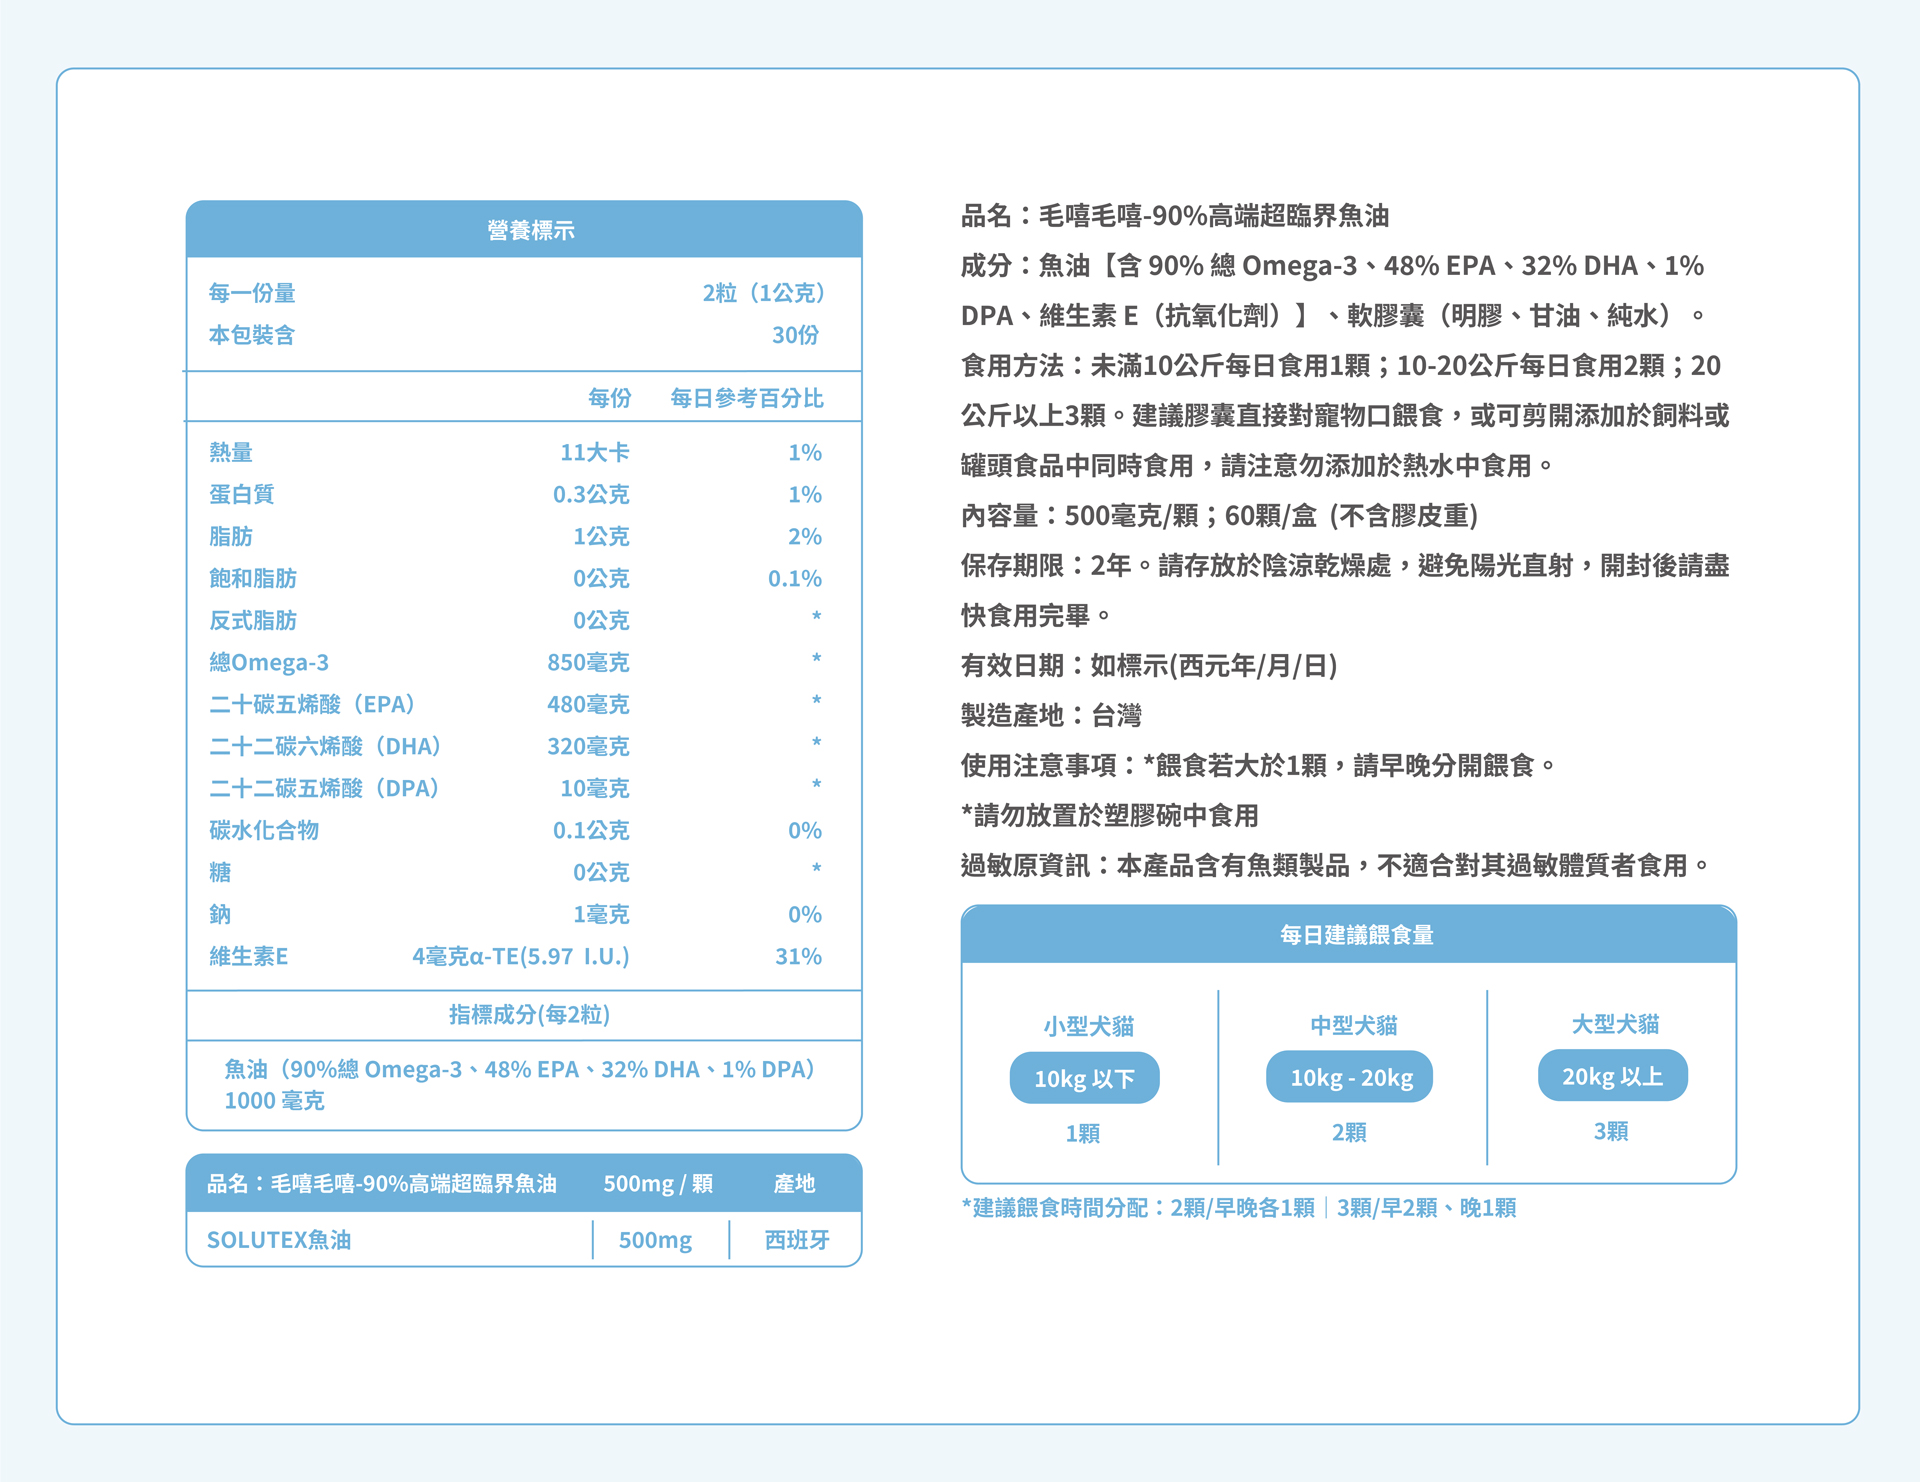Click the 1毫克 sodium value
This screenshot has height=1482, width=1920.
601,914
